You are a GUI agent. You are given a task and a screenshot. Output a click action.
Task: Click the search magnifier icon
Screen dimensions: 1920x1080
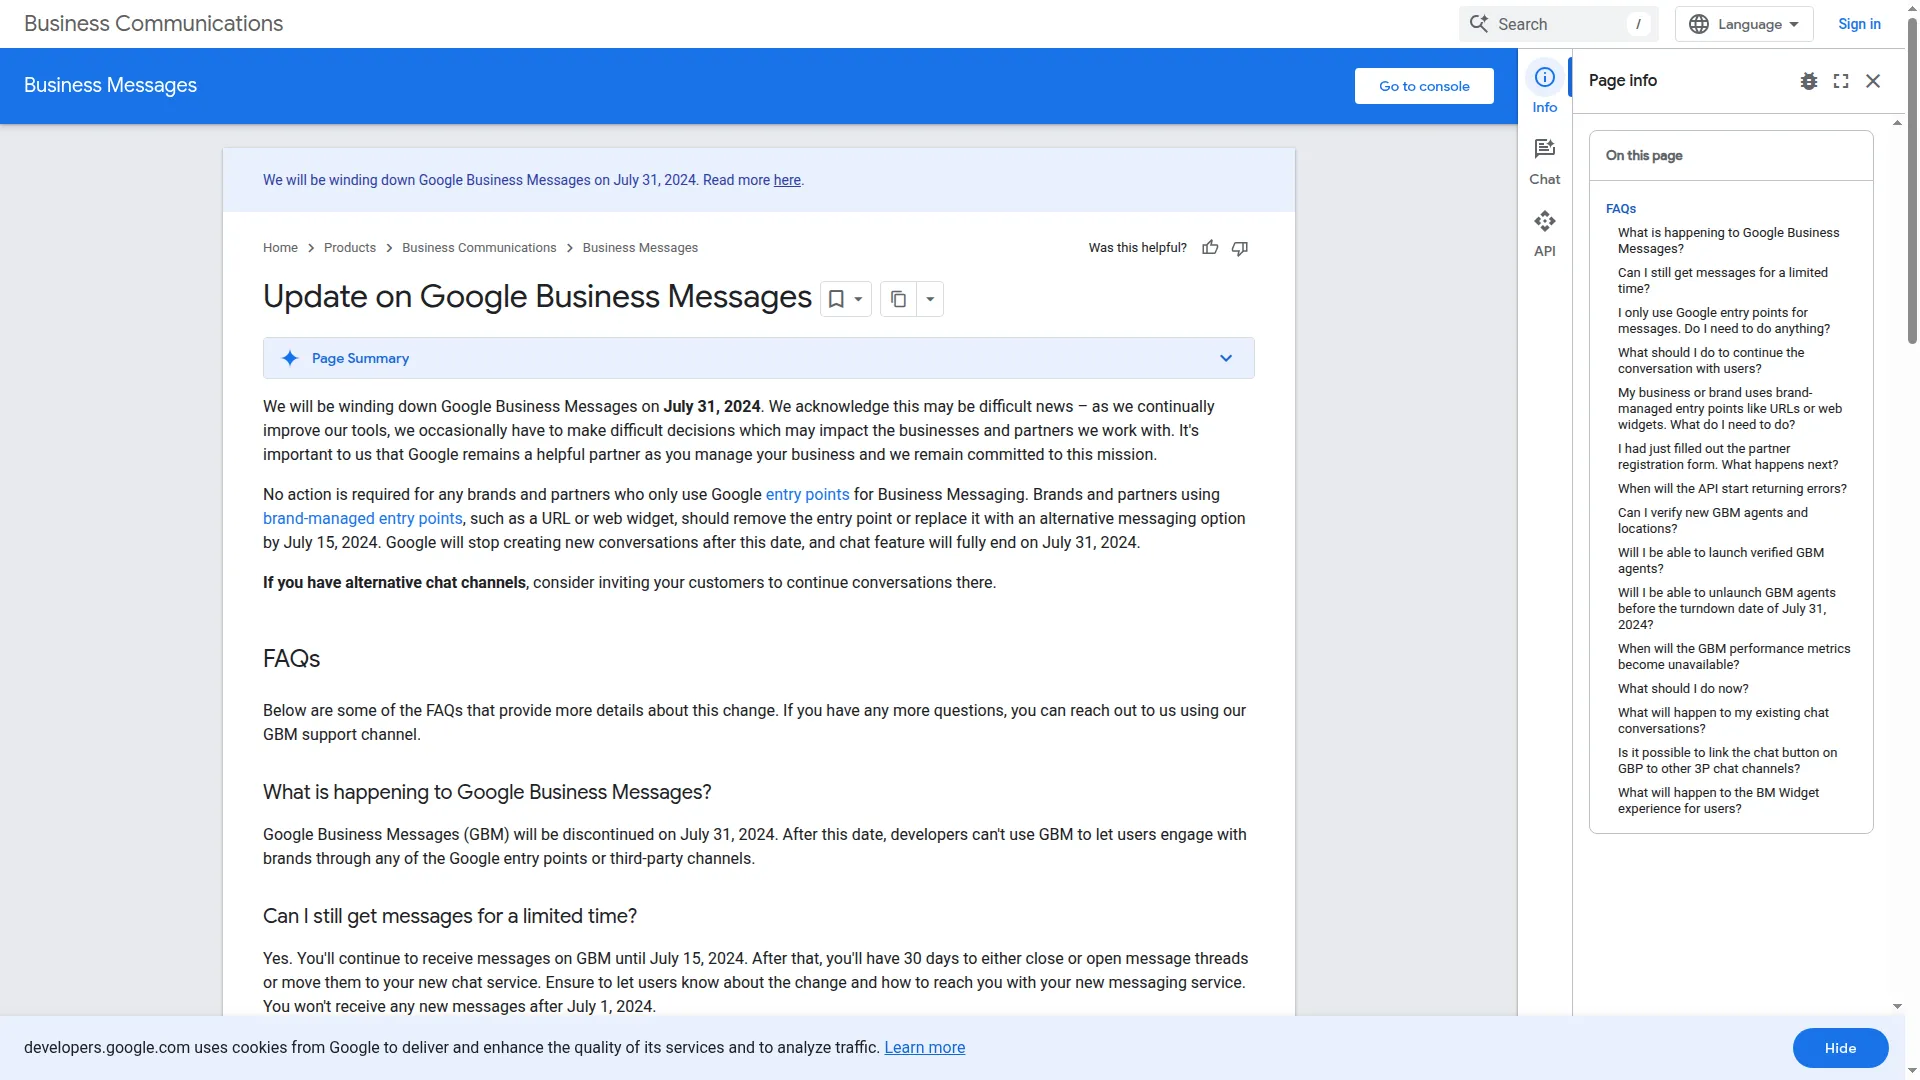coord(1479,23)
